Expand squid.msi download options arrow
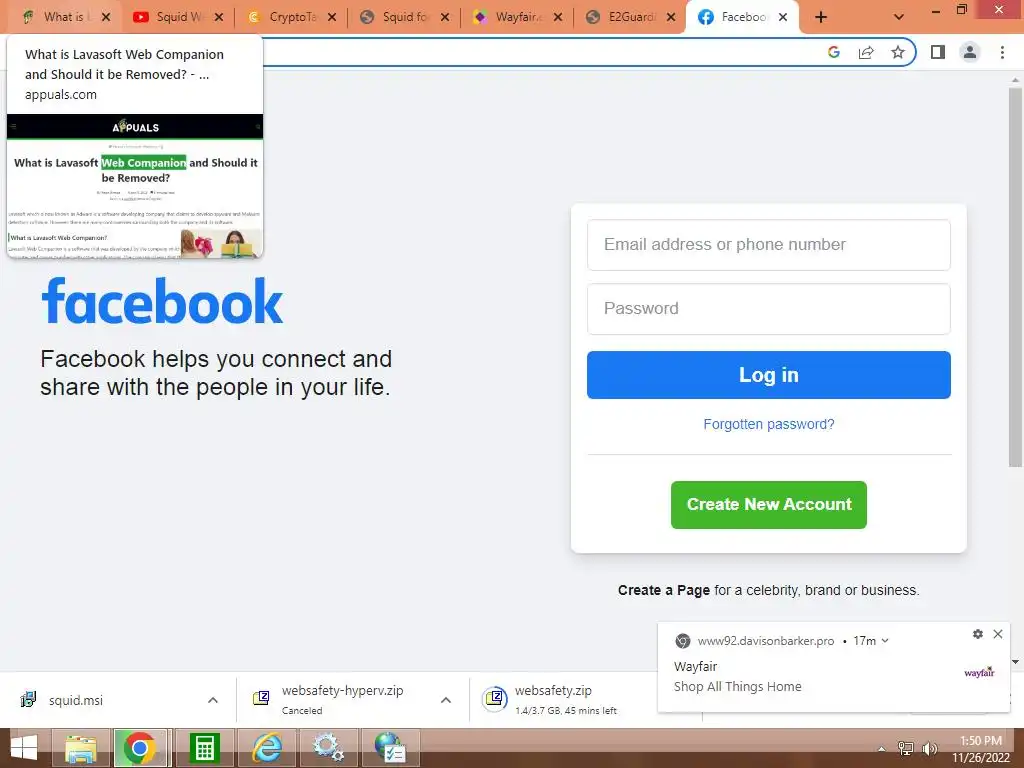Viewport: 1024px width, 768px height. (213, 700)
